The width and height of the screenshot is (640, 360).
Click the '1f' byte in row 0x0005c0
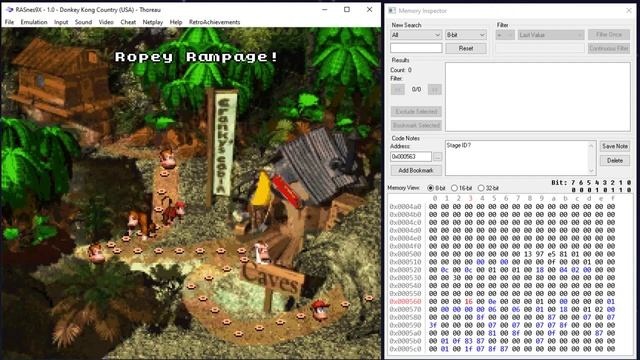(469, 349)
